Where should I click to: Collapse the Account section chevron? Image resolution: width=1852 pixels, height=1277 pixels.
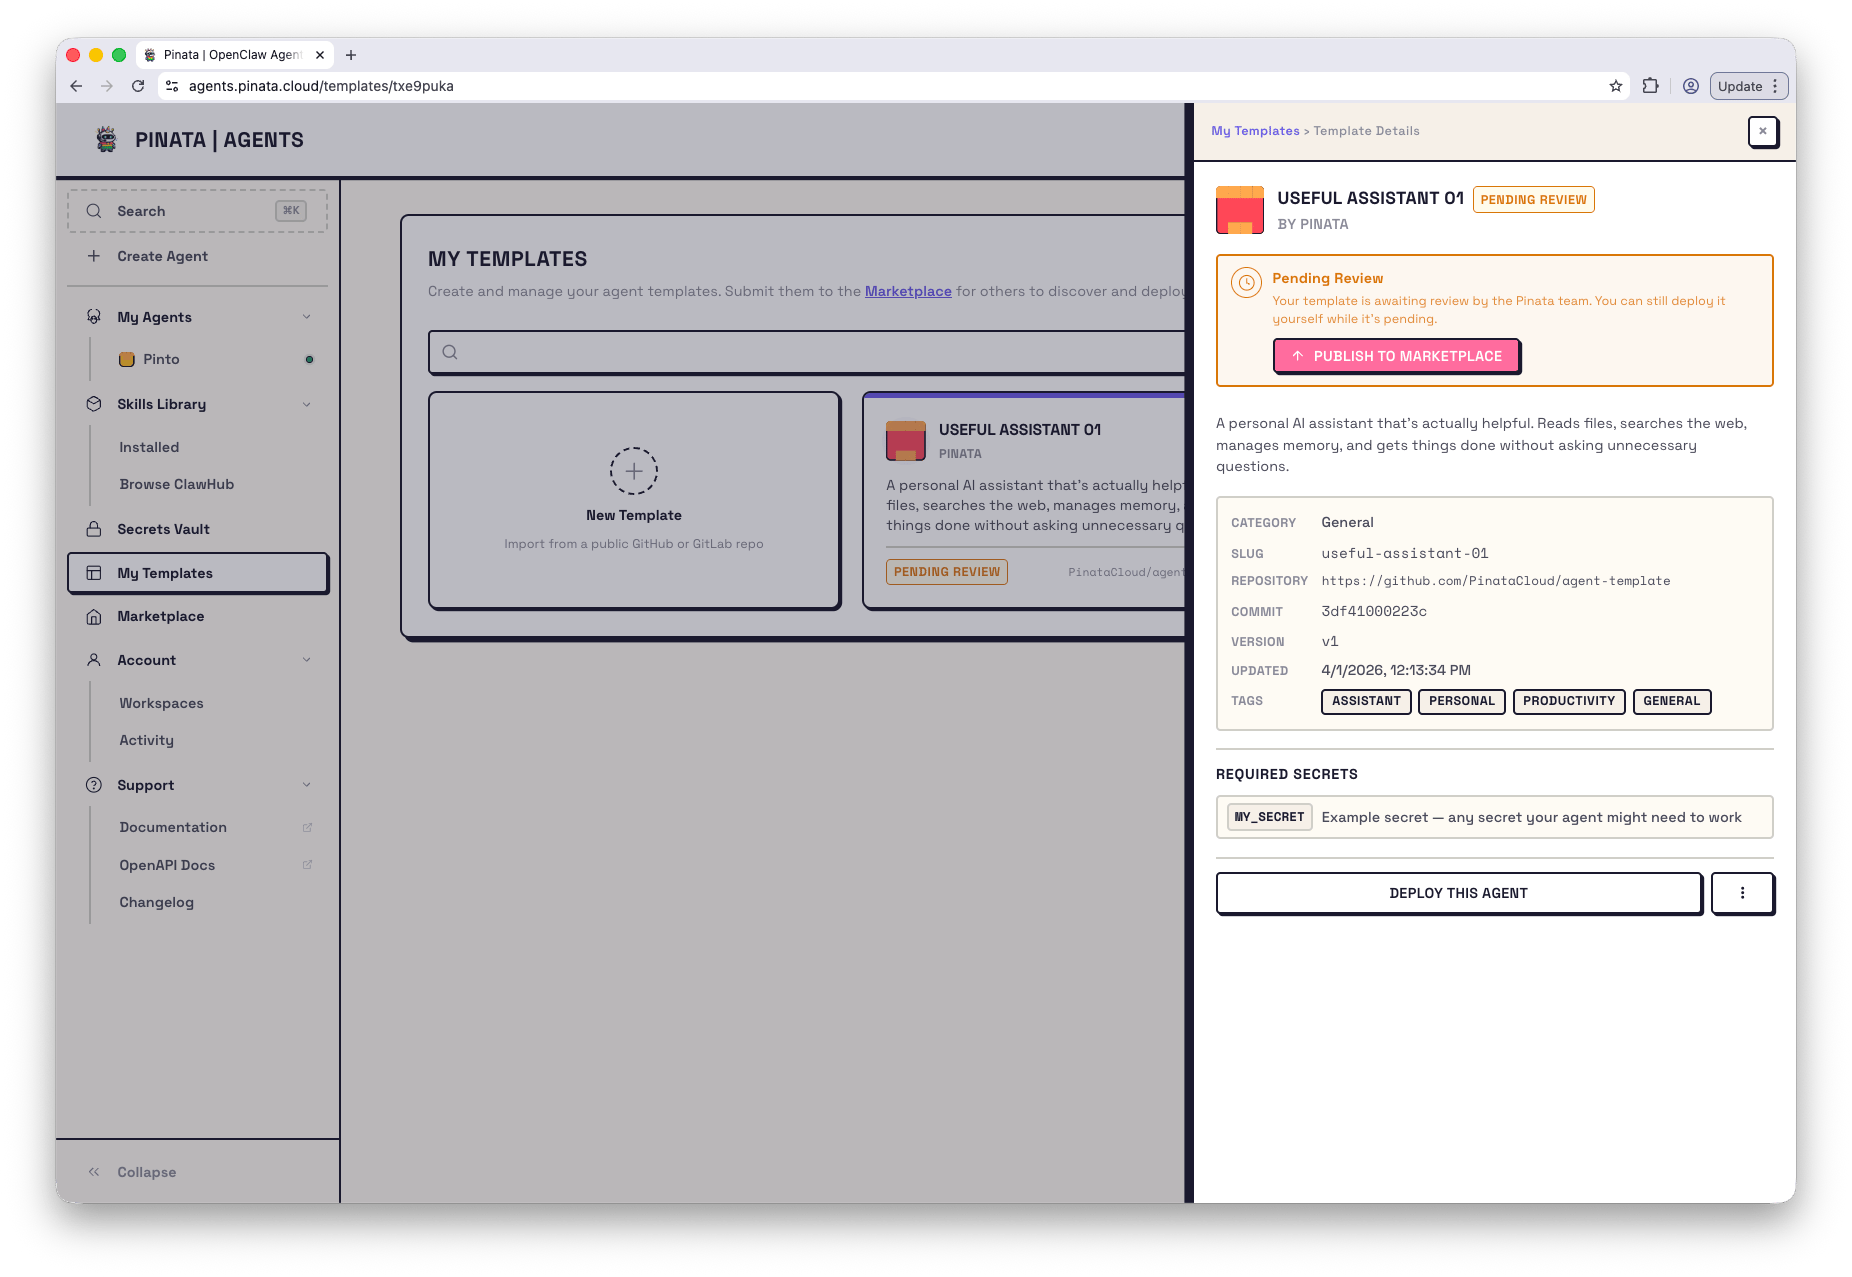point(307,660)
